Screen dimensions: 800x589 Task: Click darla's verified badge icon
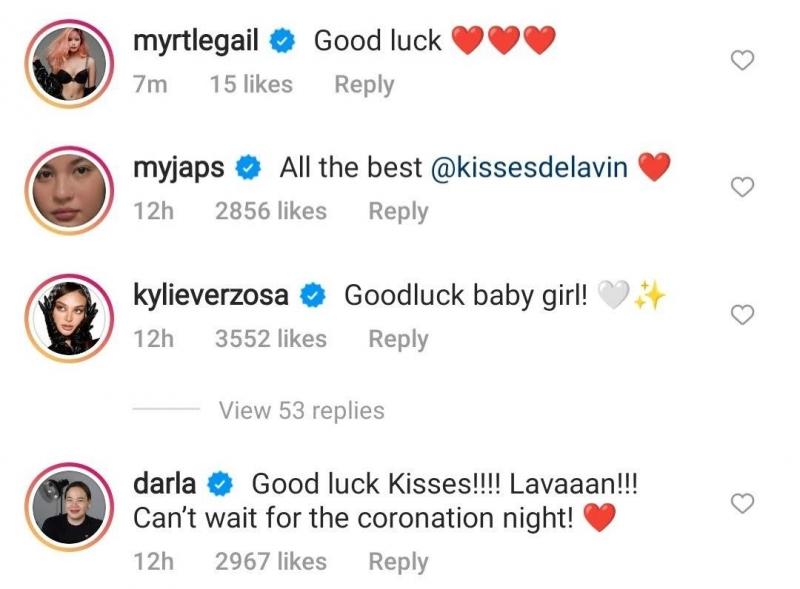(x=220, y=484)
